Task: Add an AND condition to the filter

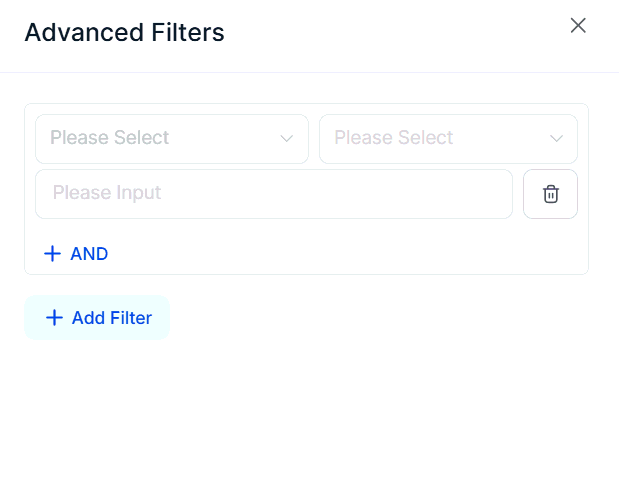Action: (76, 254)
